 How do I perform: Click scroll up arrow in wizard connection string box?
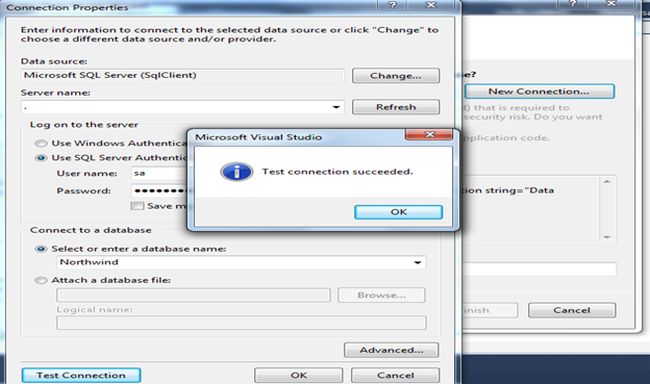tap(607, 182)
